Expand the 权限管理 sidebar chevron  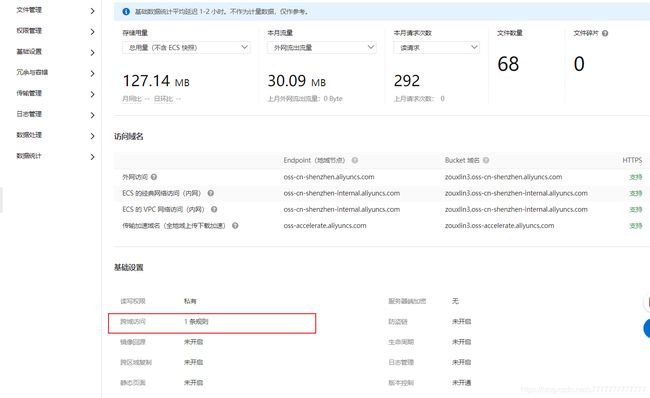coord(92,32)
